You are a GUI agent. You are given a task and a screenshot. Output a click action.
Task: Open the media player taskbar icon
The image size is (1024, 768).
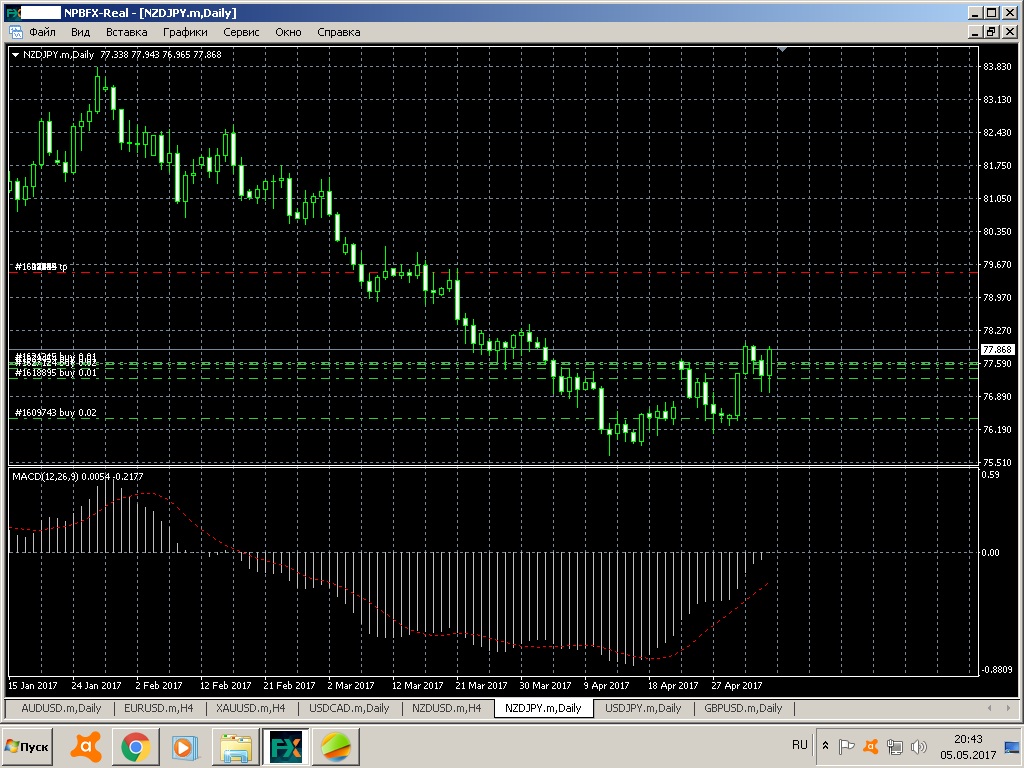(184, 746)
